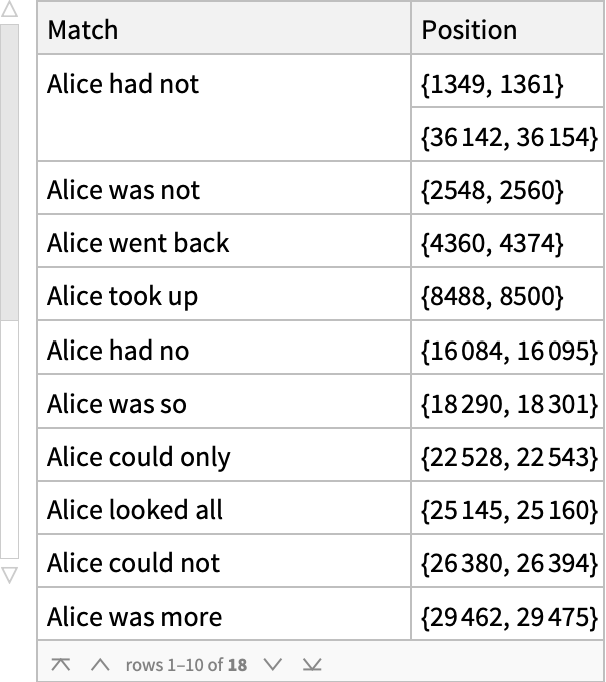The height and width of the screenshot is (682, 606).
Task: Click the vertical scrollbar thumb
Action: (x=9, y=170)
